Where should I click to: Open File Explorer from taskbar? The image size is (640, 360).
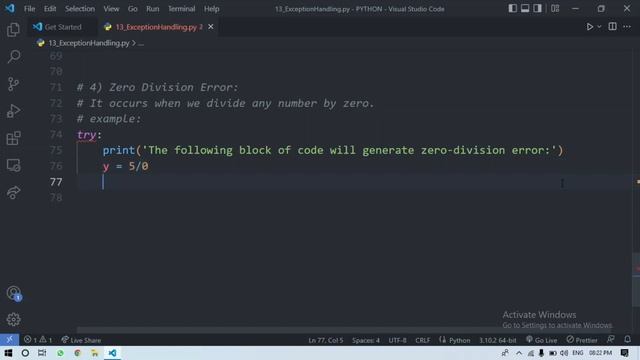click(95, 353)
